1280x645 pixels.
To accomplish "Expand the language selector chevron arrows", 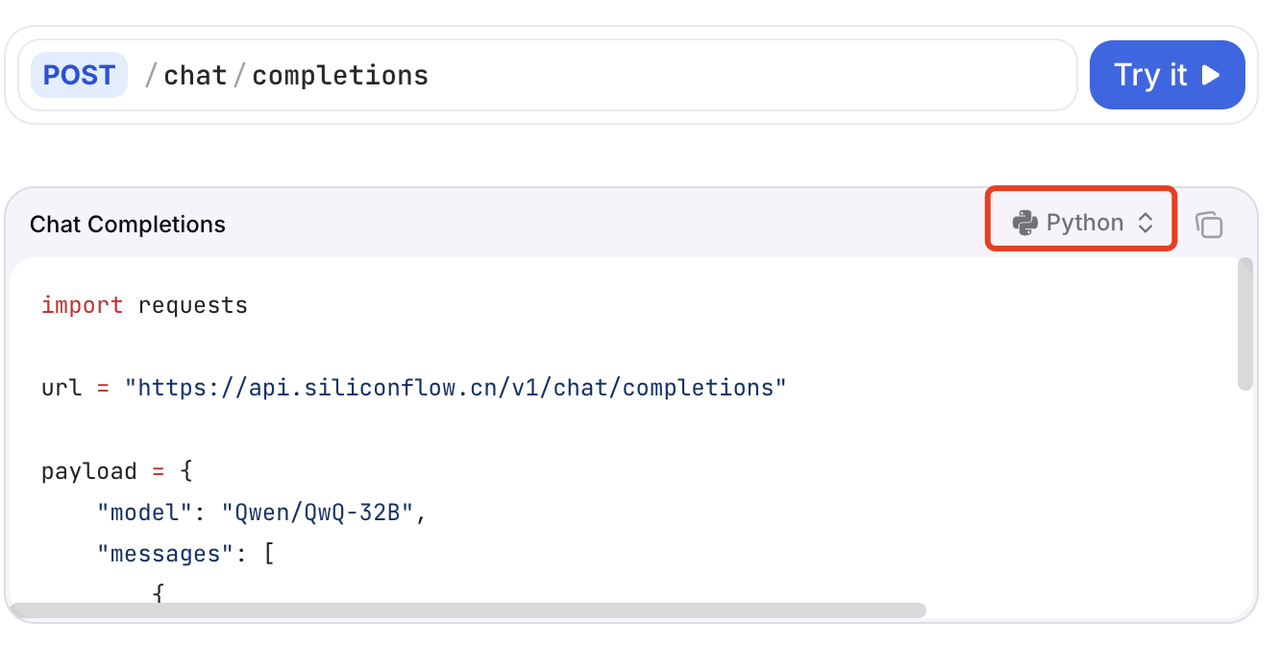I will coord(1145,223).
